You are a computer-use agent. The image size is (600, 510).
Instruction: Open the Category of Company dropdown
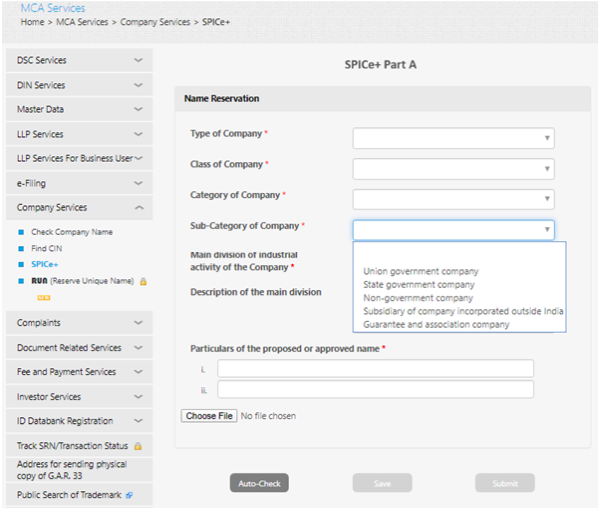(453, 199)
